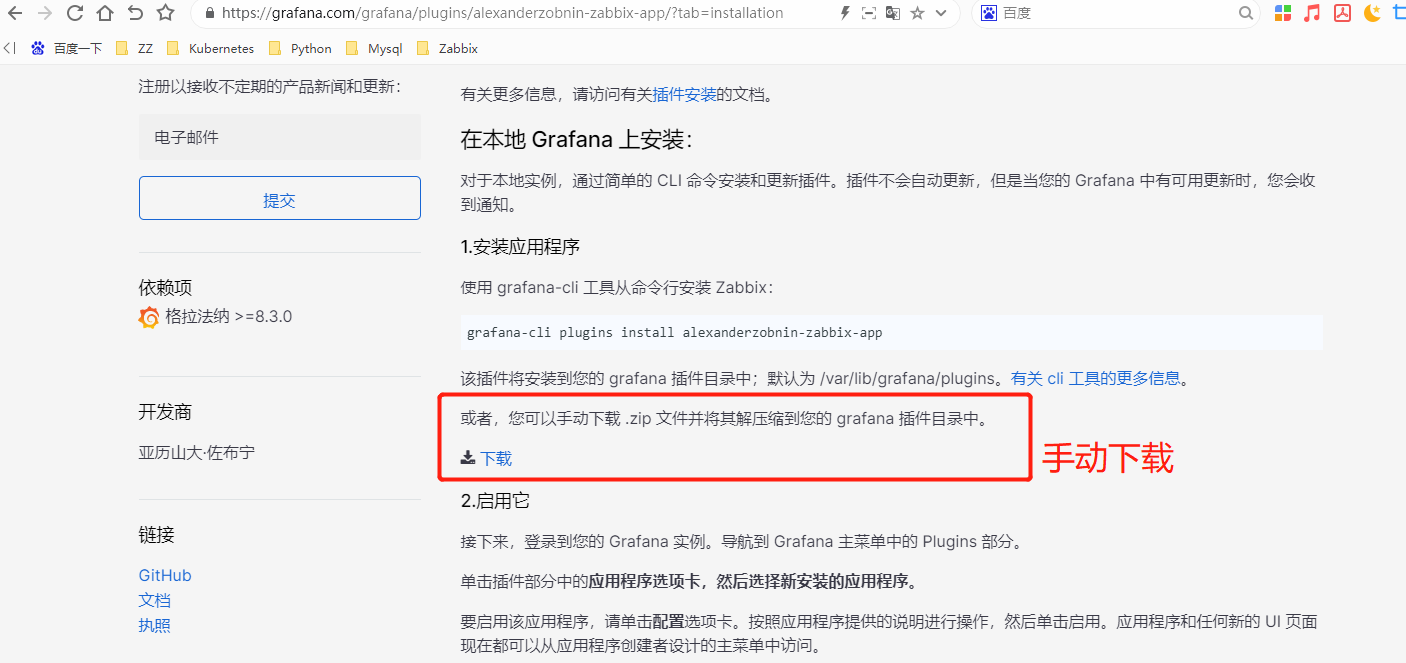The width and height of the screenshot is (1406, 663).
Task: Collapse the bookmarks bar arrow at left
Action: click(10, 48)
